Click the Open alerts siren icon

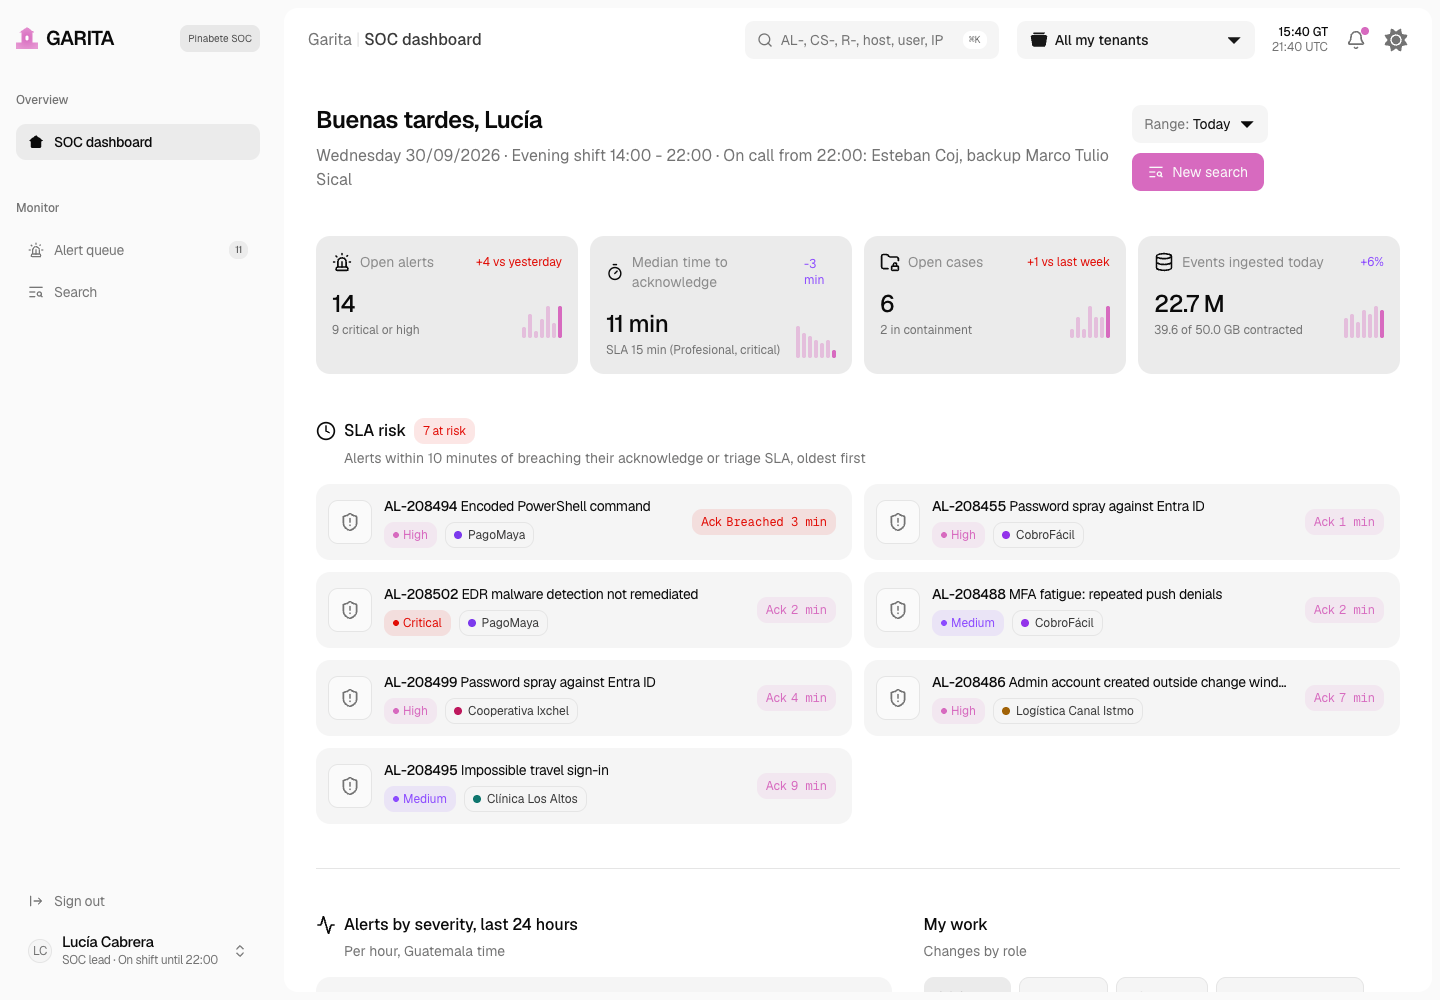coord(342,262)
